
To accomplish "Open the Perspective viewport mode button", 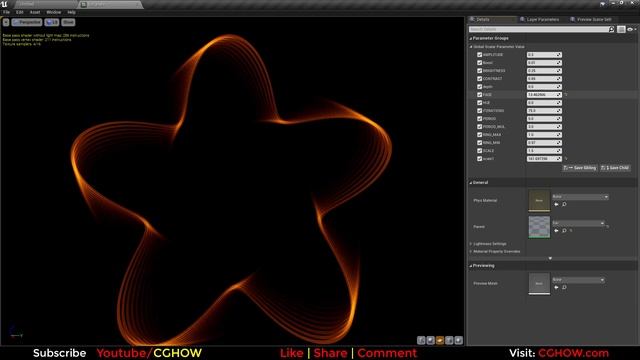I will coord(27,22).
